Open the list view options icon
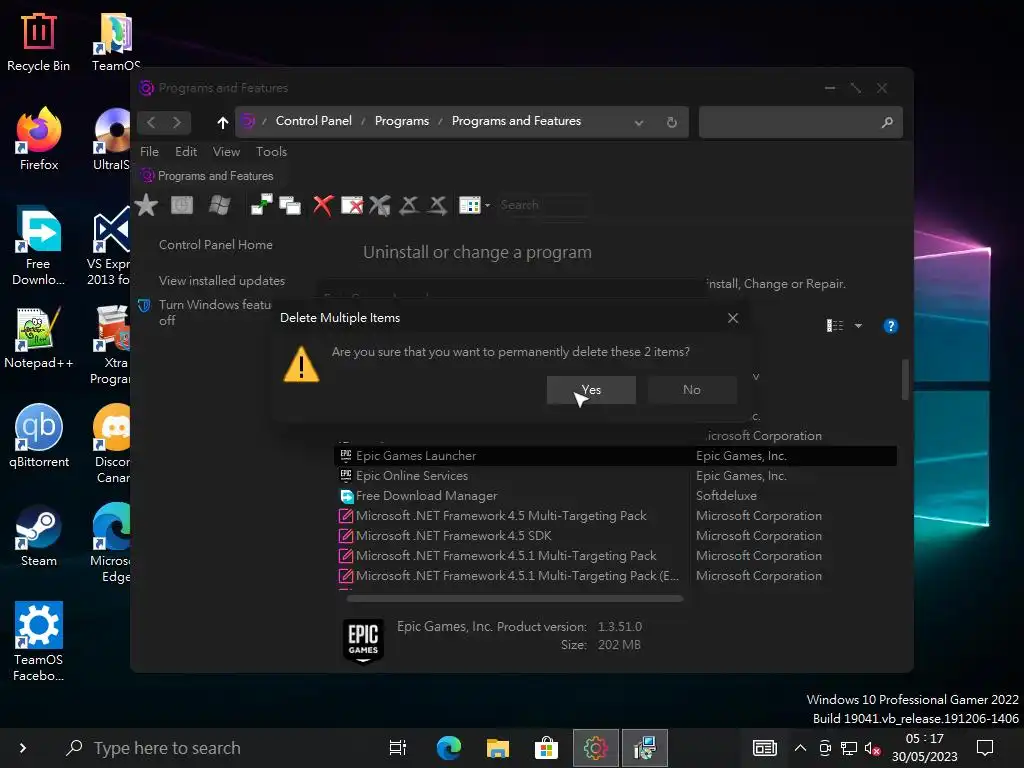The image size is (1024, 768). 835,326
